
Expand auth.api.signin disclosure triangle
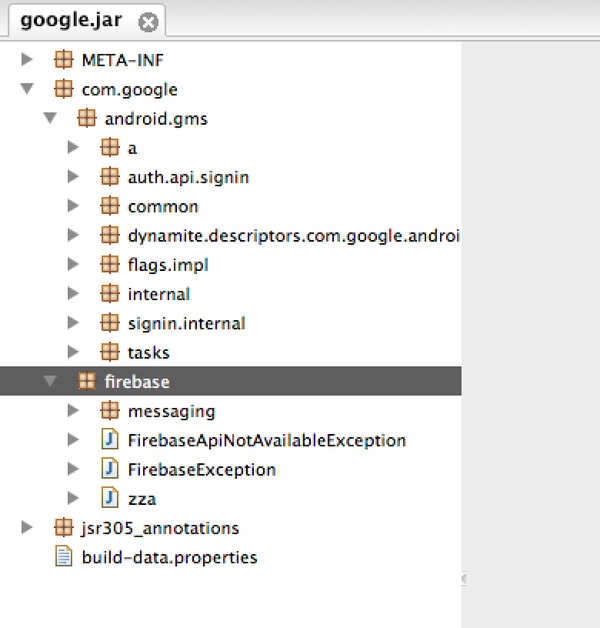tap(73, 177)
